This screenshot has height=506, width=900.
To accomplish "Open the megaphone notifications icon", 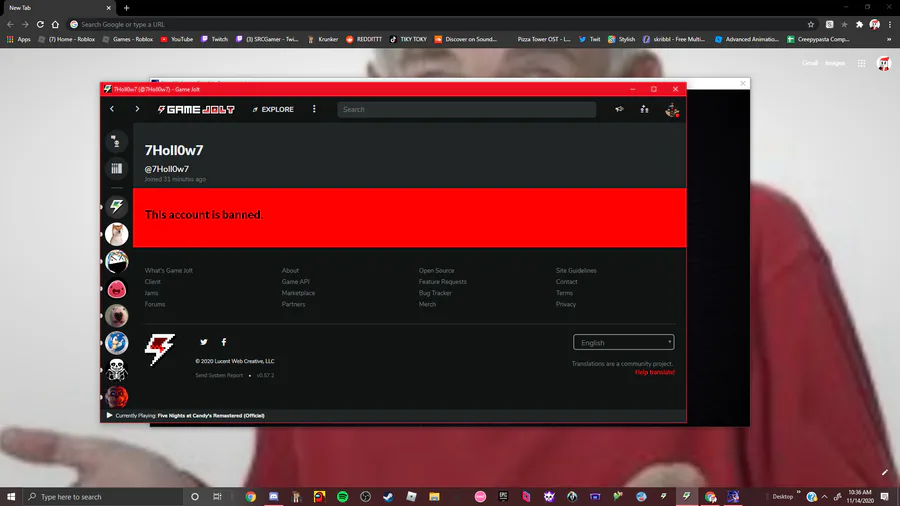I will (x=619, y=109).
